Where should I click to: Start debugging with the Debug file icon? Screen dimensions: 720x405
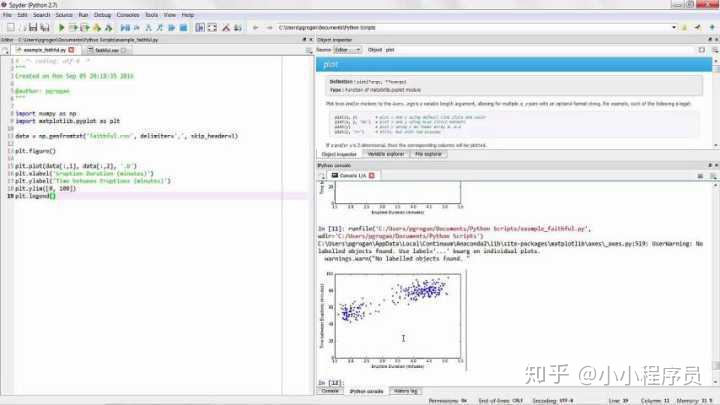[x=125, y=28]
